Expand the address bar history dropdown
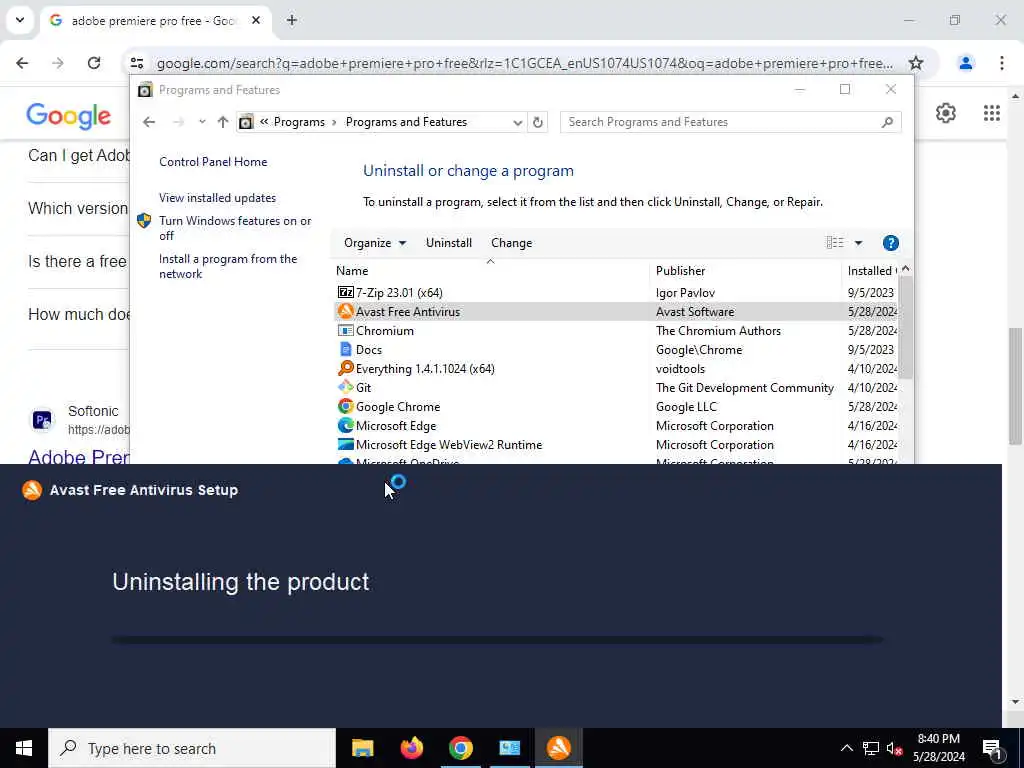The image size is (1024, 768). click(517, 122)
